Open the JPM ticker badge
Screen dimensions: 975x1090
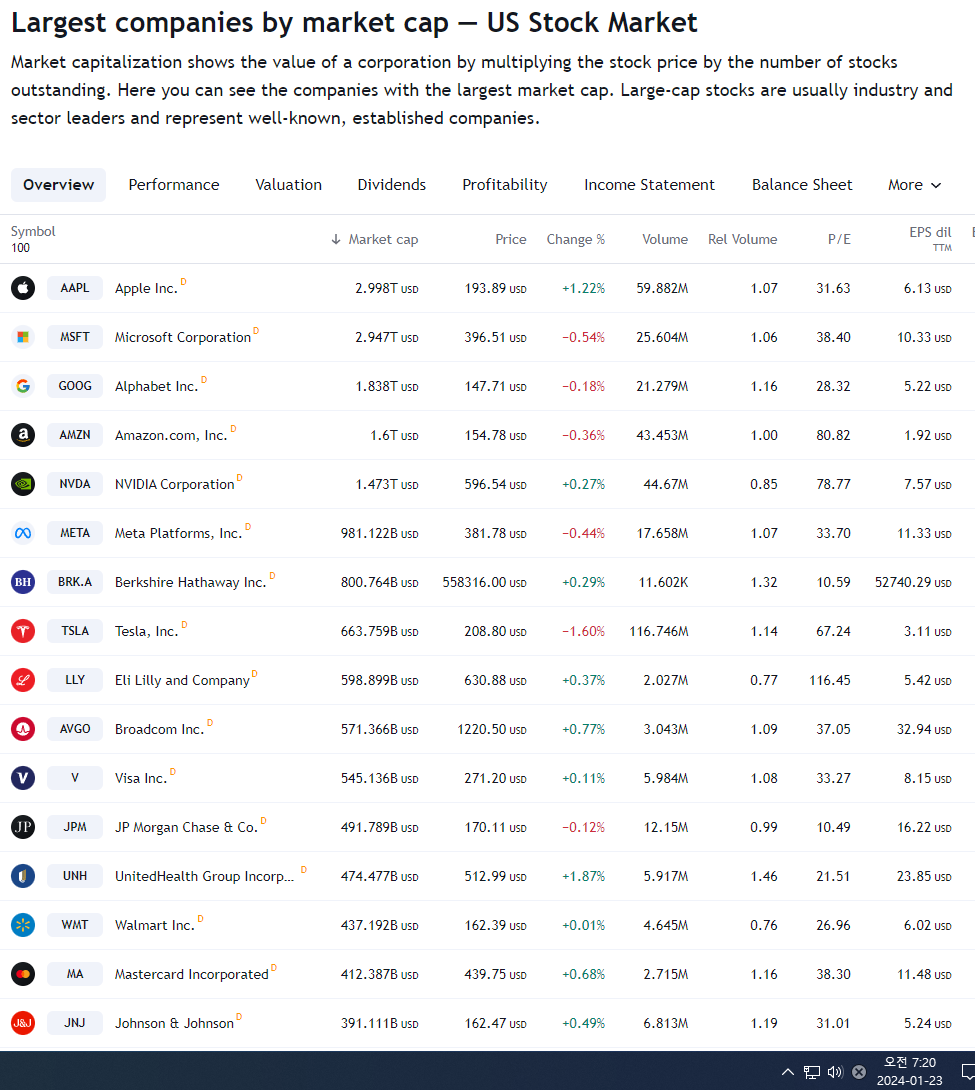(x=75, y=827)
